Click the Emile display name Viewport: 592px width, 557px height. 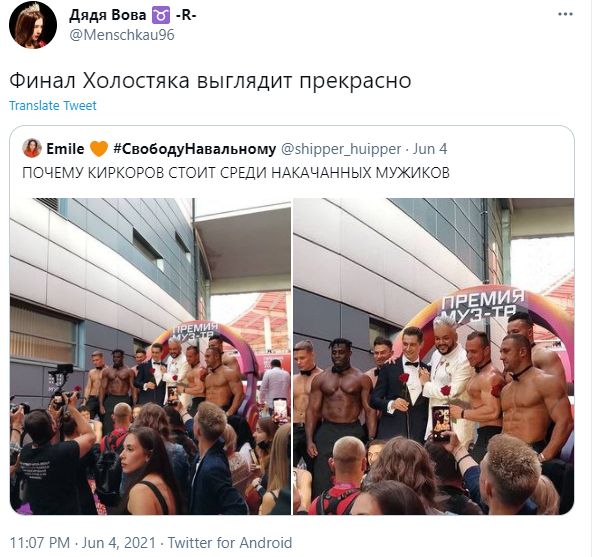[65, 149]
